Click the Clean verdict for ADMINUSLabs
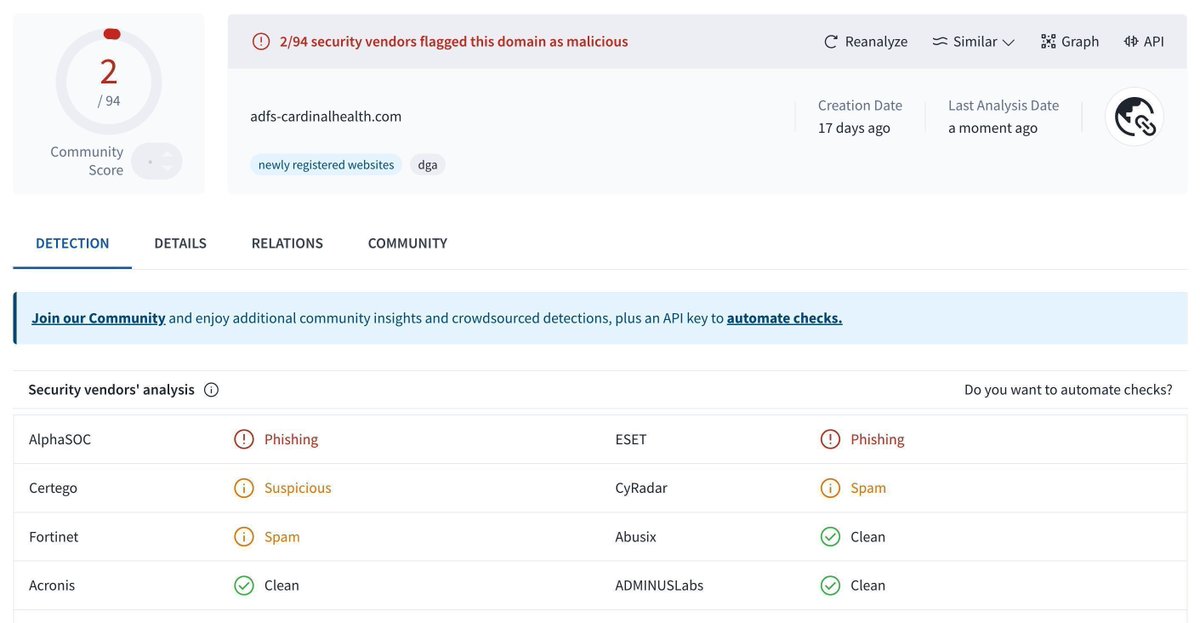 coord(868,585)
